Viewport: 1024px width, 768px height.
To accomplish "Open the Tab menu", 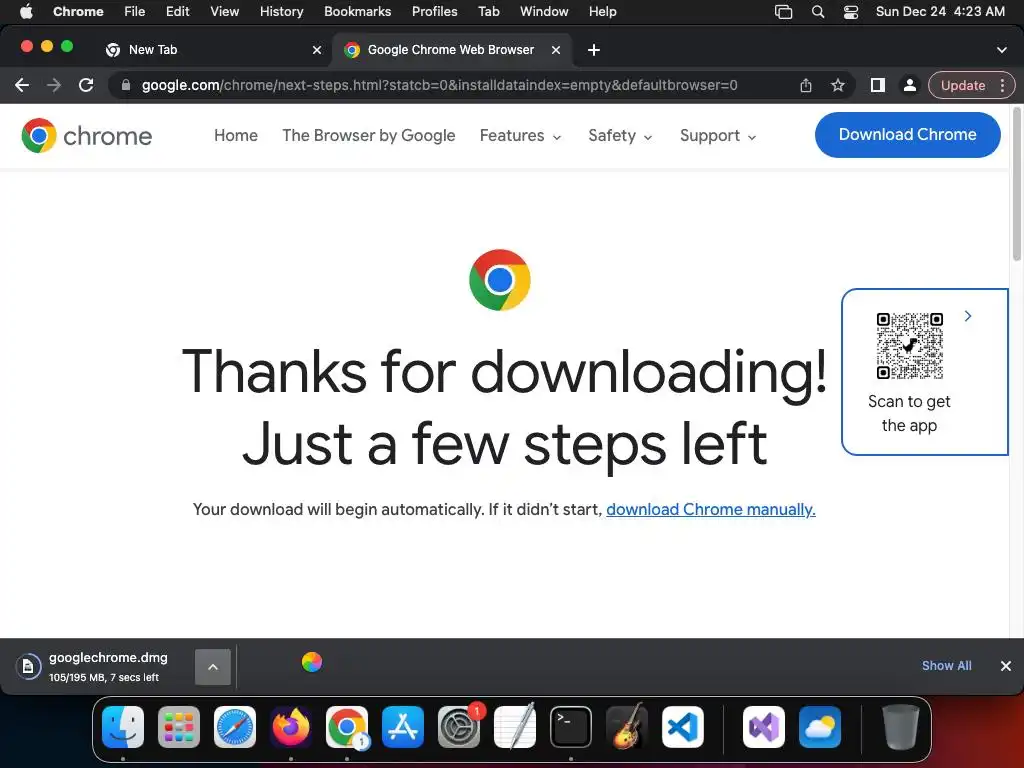I will (488, 11).
